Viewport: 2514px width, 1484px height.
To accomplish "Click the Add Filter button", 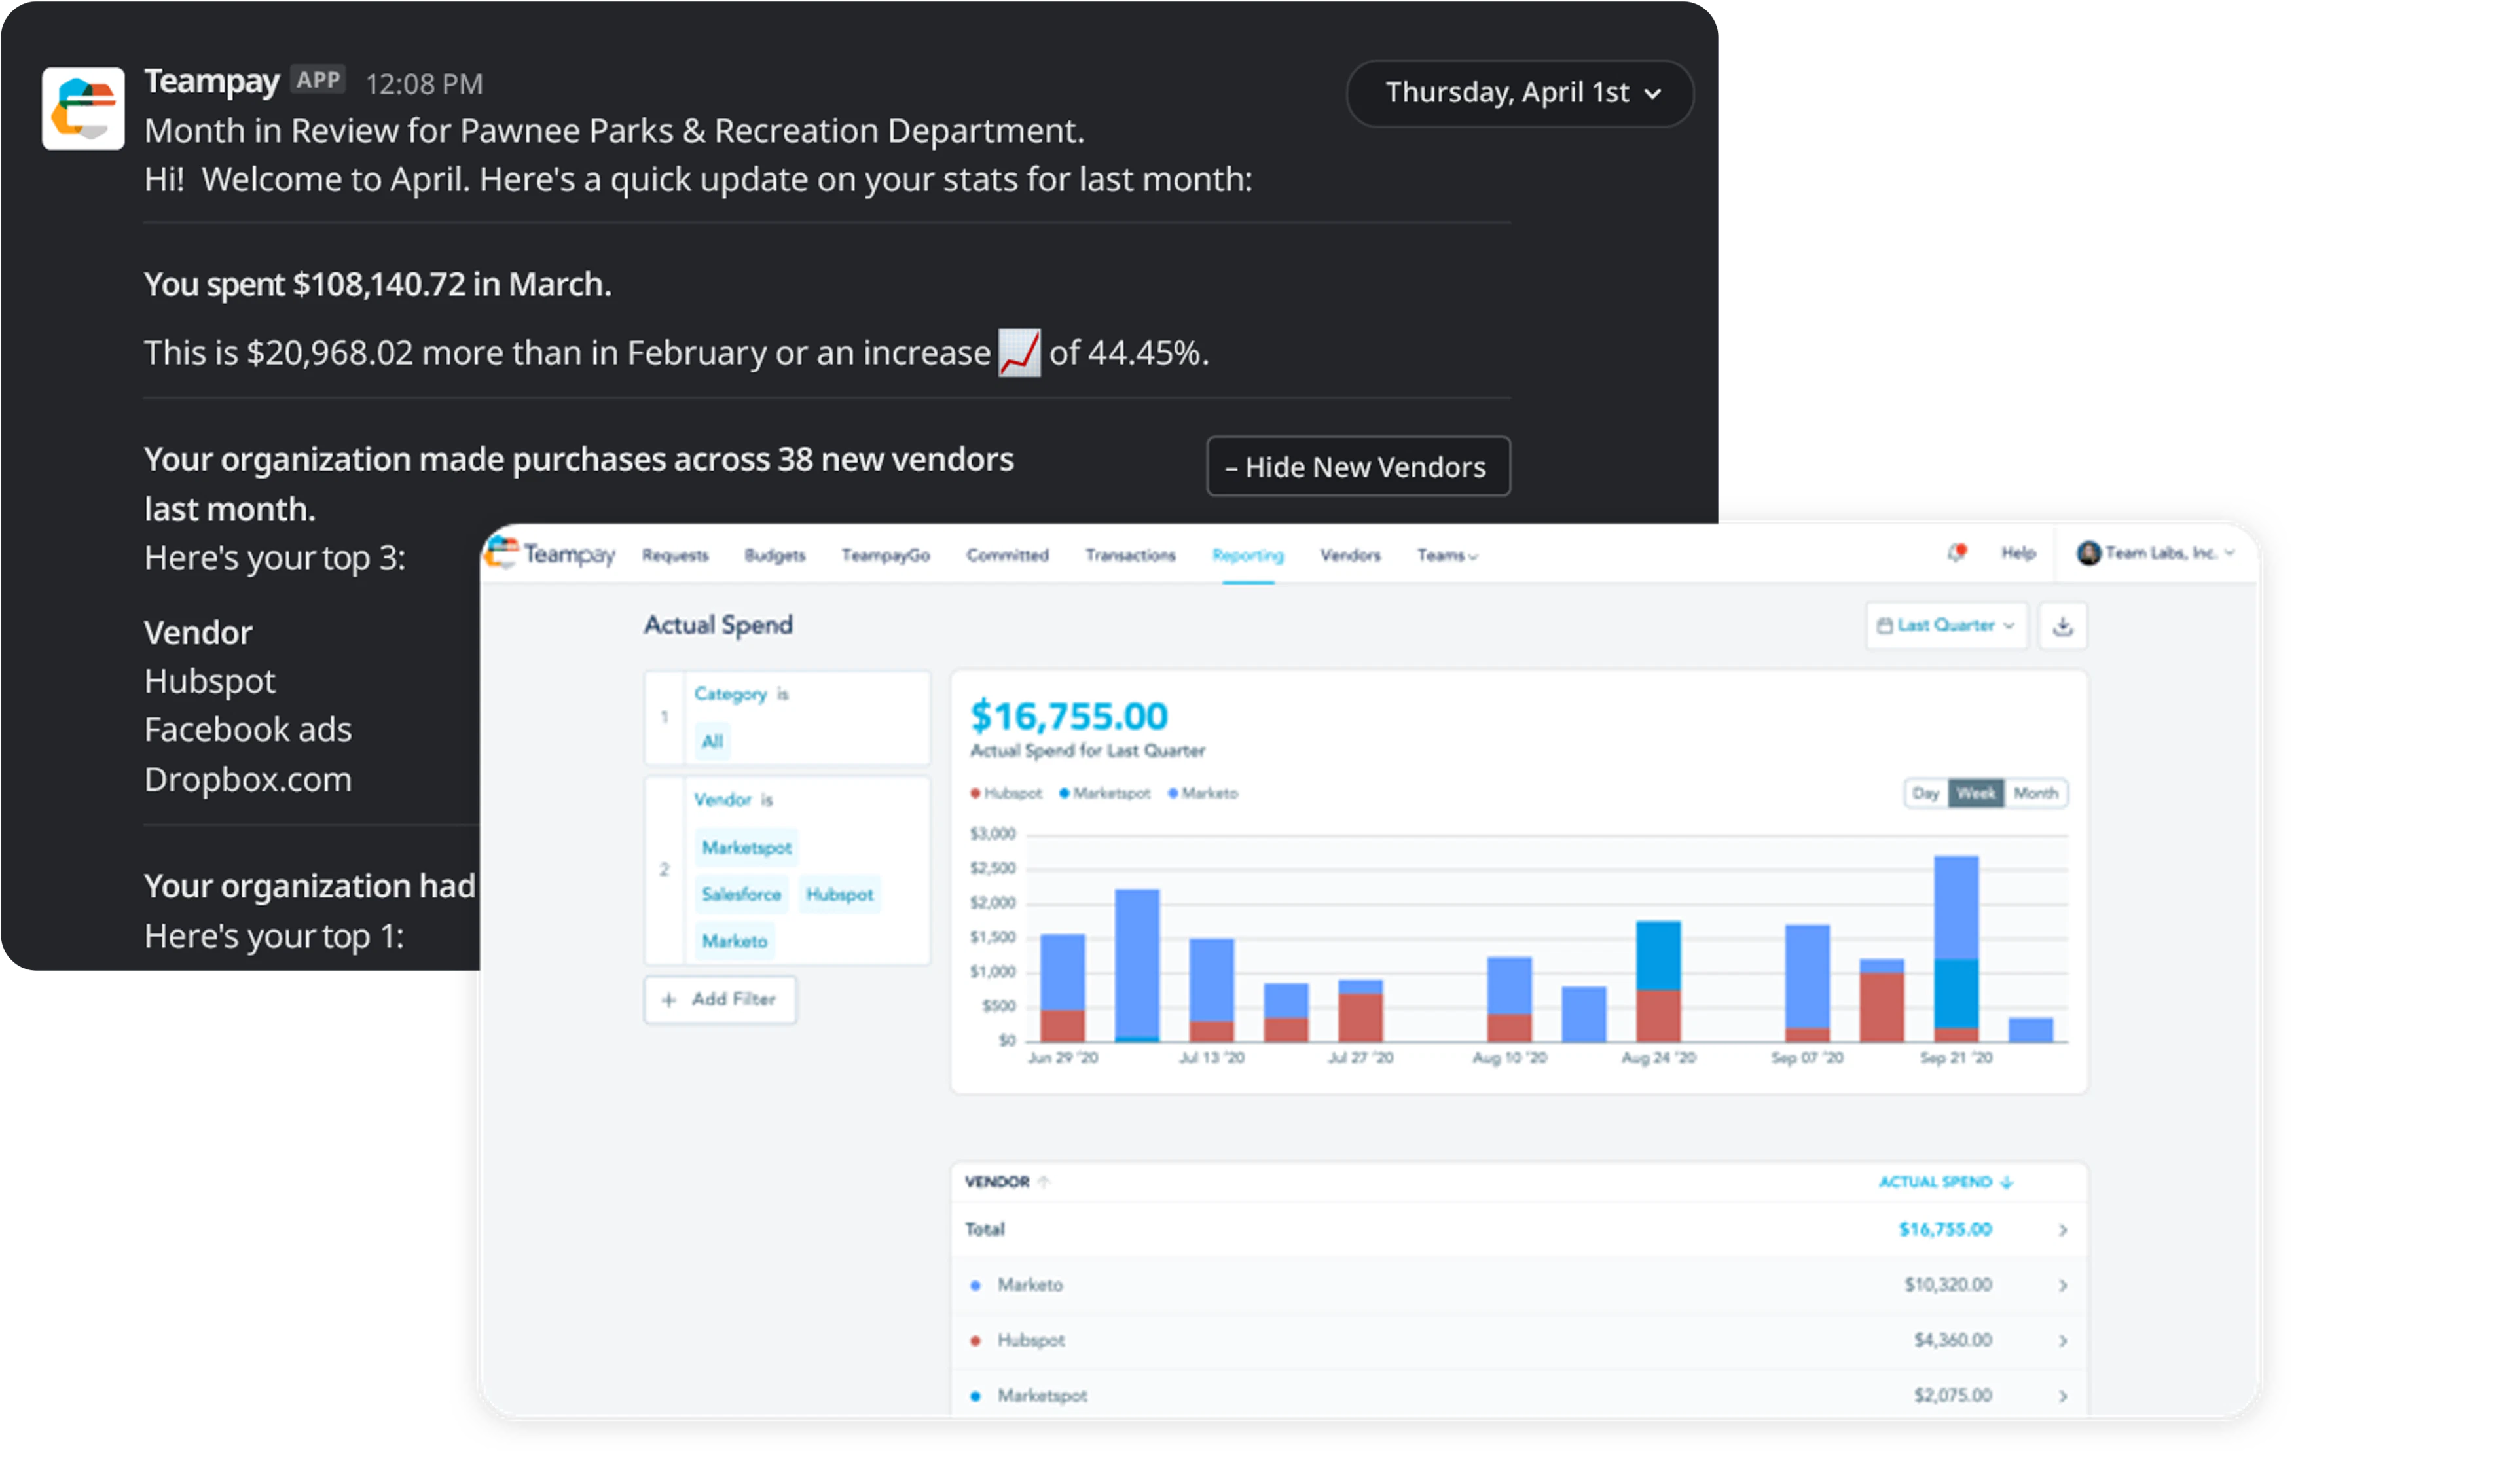I will point(719,999).
